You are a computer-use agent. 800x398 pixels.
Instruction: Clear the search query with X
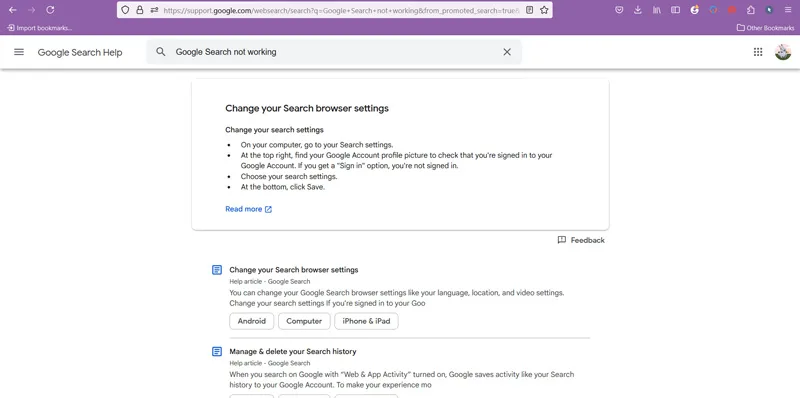[x=507, y=52]
